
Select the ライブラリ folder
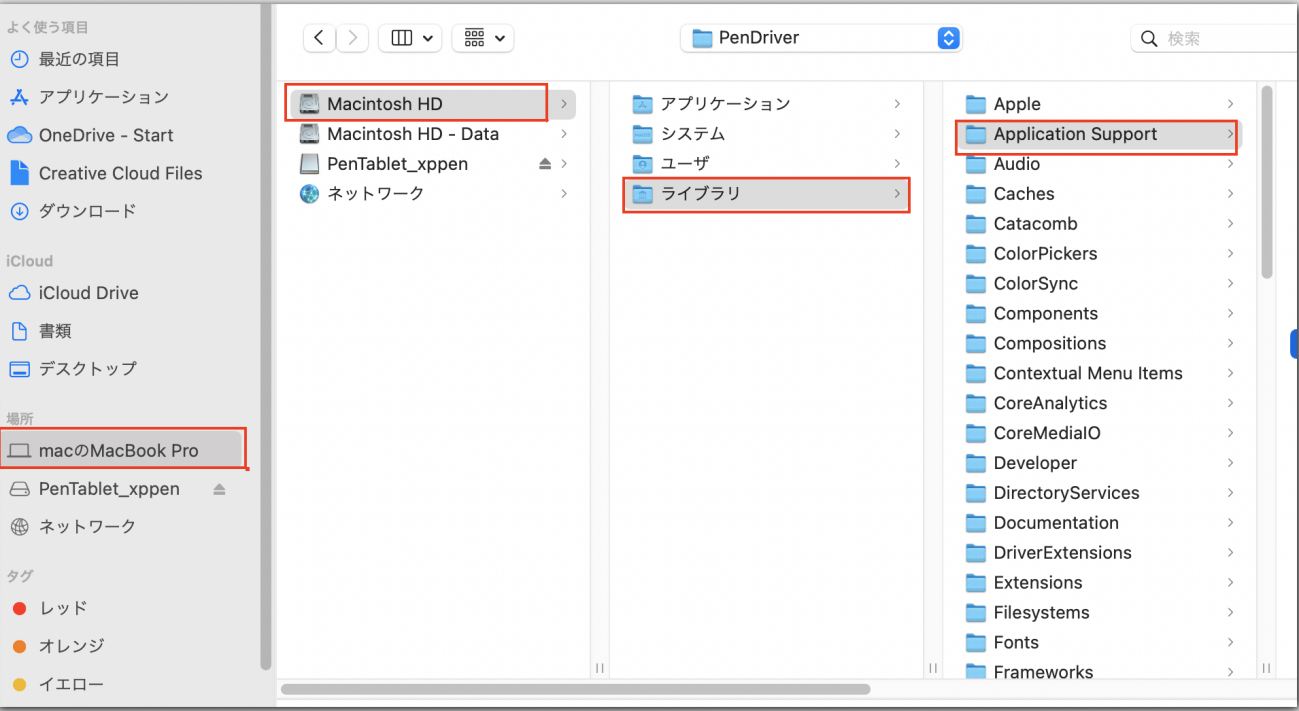[x=766, y=193]
